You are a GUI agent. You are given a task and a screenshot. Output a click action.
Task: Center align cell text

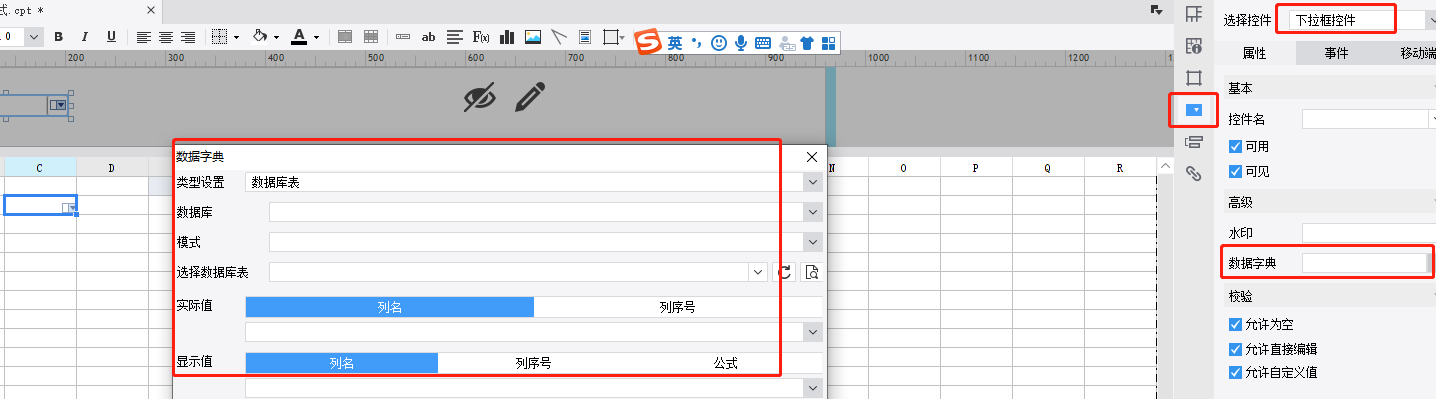(166, 37)
